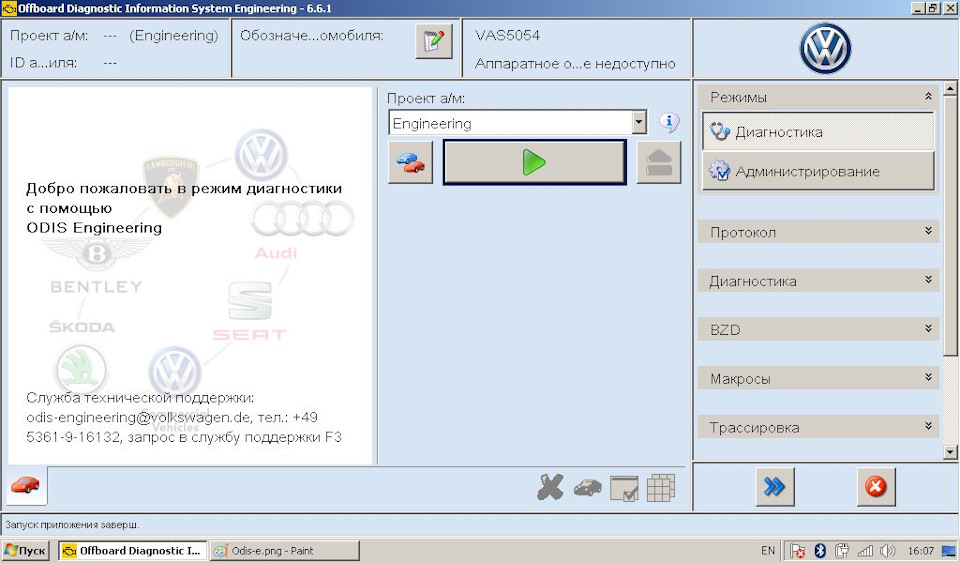Click the 'Обозначе...омобиля:' label
This screenshot has height=563, width=960.
click(x=312, y=35)
